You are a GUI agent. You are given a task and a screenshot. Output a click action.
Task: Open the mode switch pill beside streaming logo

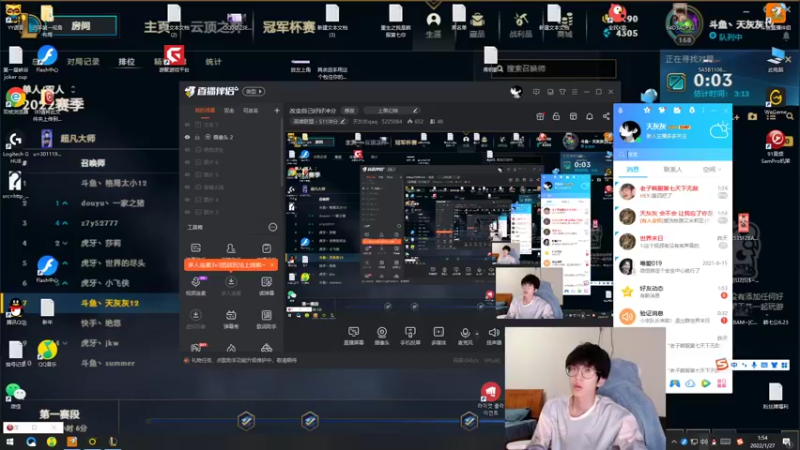pos(254,91)
